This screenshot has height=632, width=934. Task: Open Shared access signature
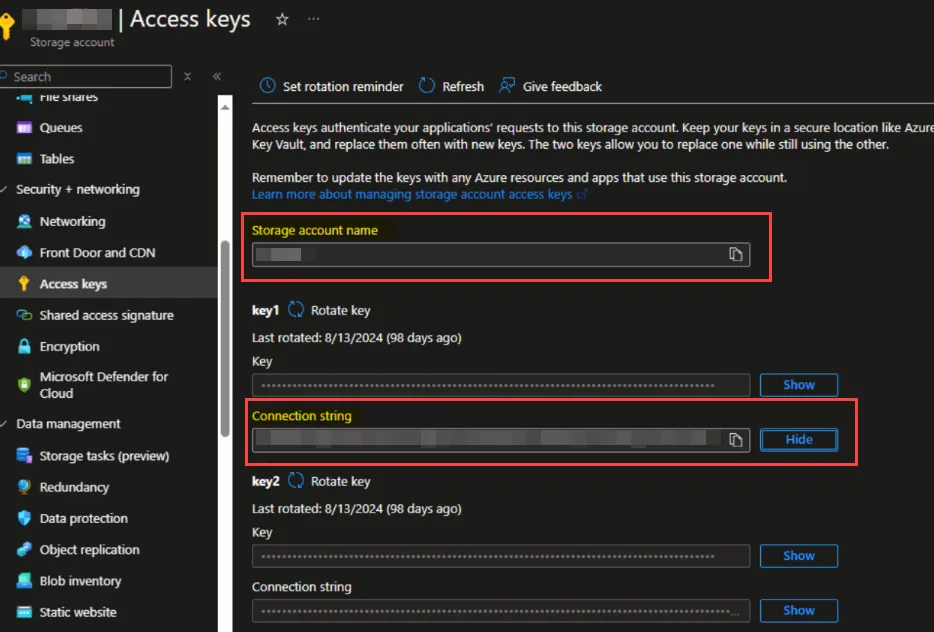(x=107, y=315)
